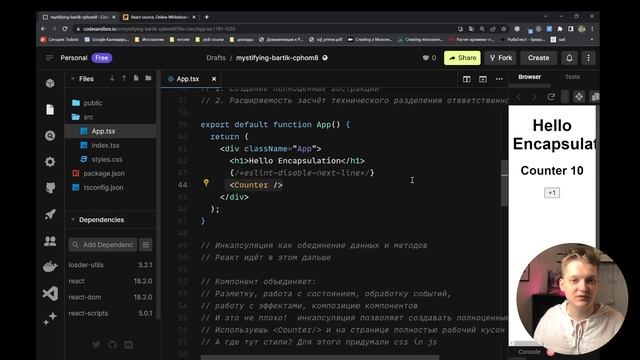Download files using Files header arrow-down icon
This screenshot has height=360, width=640.
112,78
